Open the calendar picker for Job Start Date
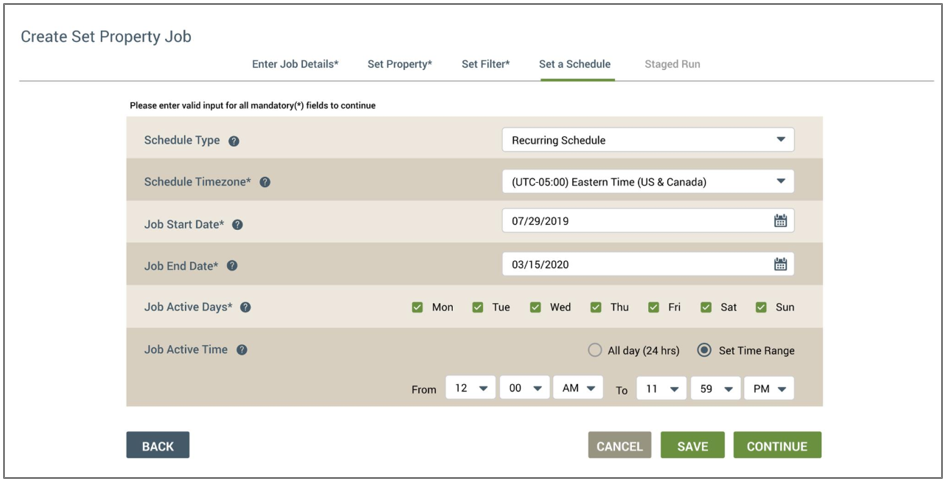The height and width of the screenshot is (483, 946). pos(780,221)
